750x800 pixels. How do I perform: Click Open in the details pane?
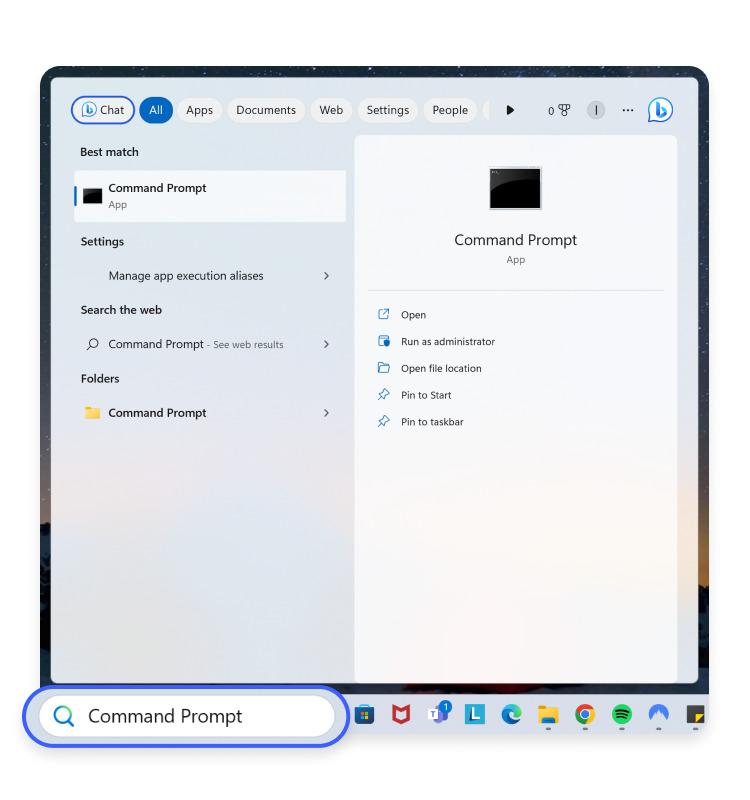coord(413,315)
